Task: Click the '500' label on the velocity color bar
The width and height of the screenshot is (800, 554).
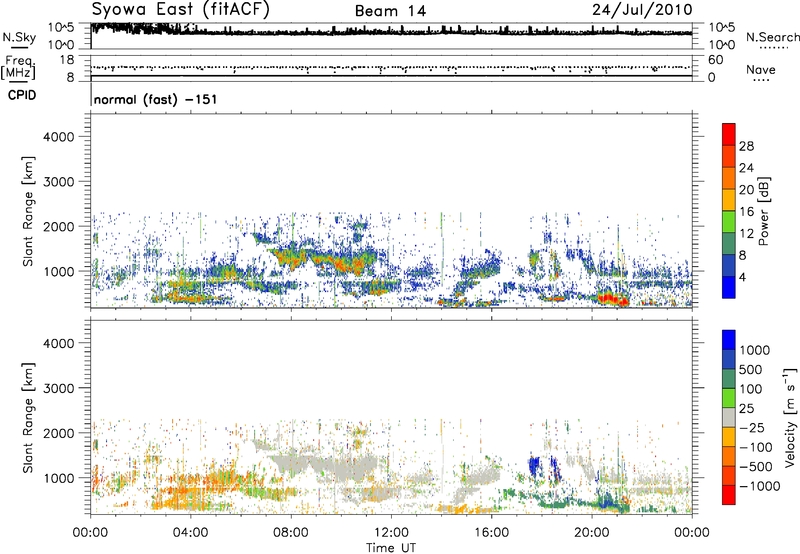Action: pos(750,370)
